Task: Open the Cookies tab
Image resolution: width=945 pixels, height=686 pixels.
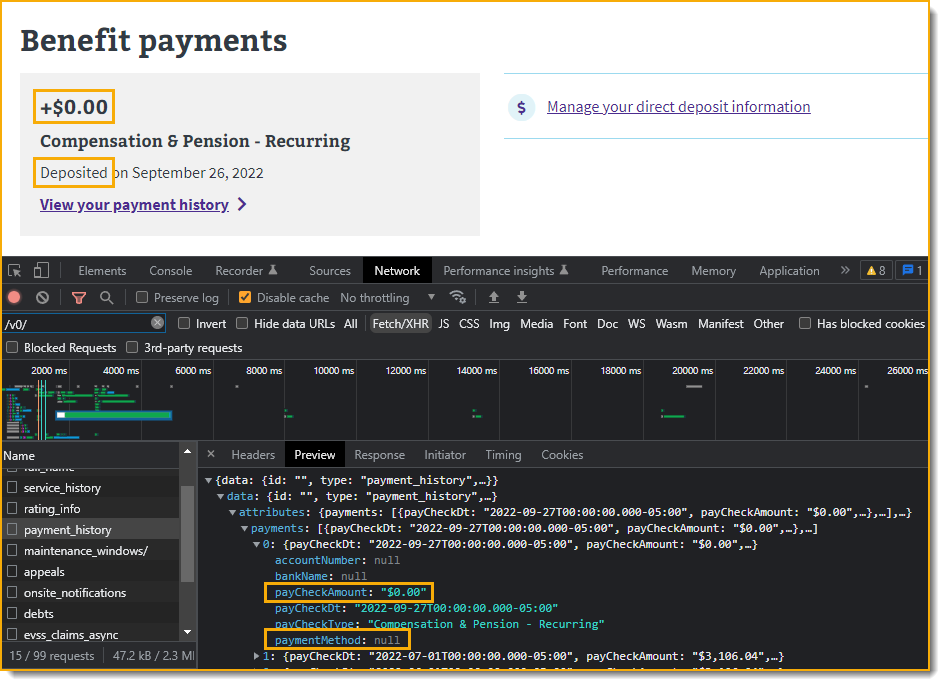Action: [562, 455]
